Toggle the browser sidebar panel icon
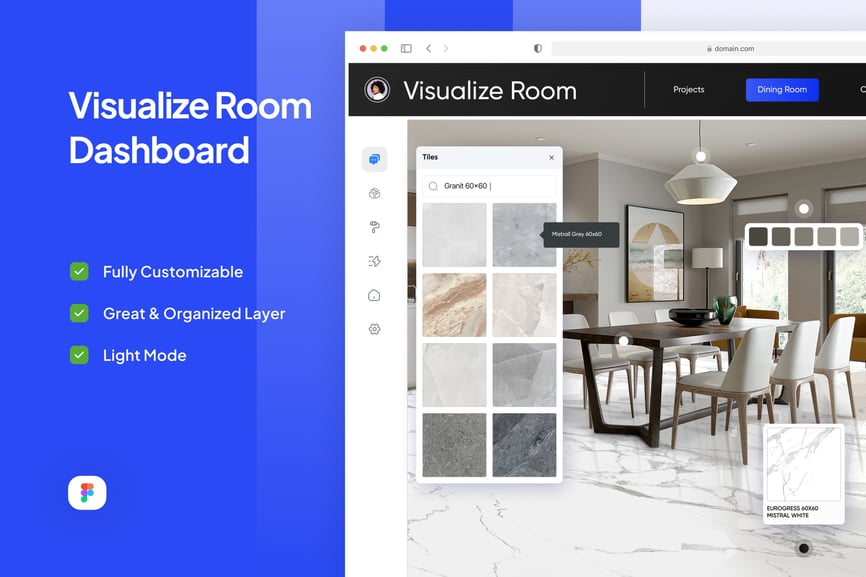The image size is (866, 577). [x=406, y=48]
